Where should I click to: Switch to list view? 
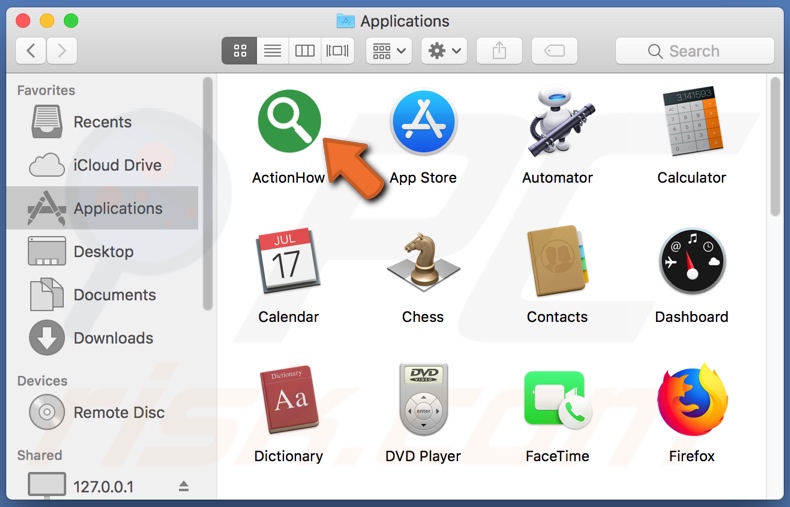(x=273, y=51)
